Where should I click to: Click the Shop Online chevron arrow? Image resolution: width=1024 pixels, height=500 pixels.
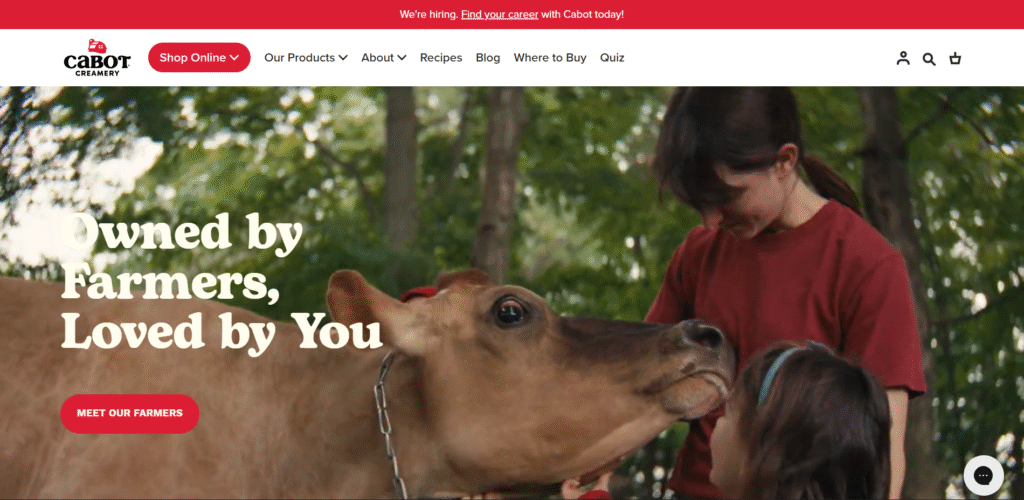(234, 58)
